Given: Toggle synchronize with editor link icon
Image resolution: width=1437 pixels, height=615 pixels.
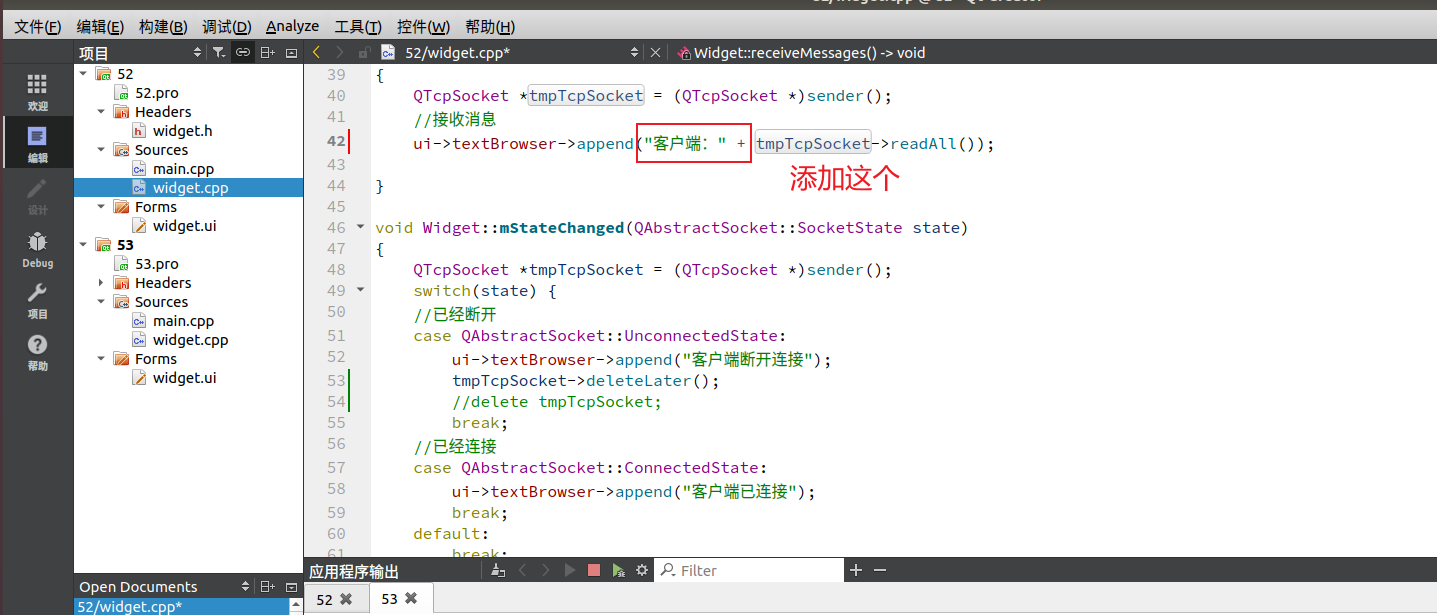Looking at the screenshot, I should (243, 52).
